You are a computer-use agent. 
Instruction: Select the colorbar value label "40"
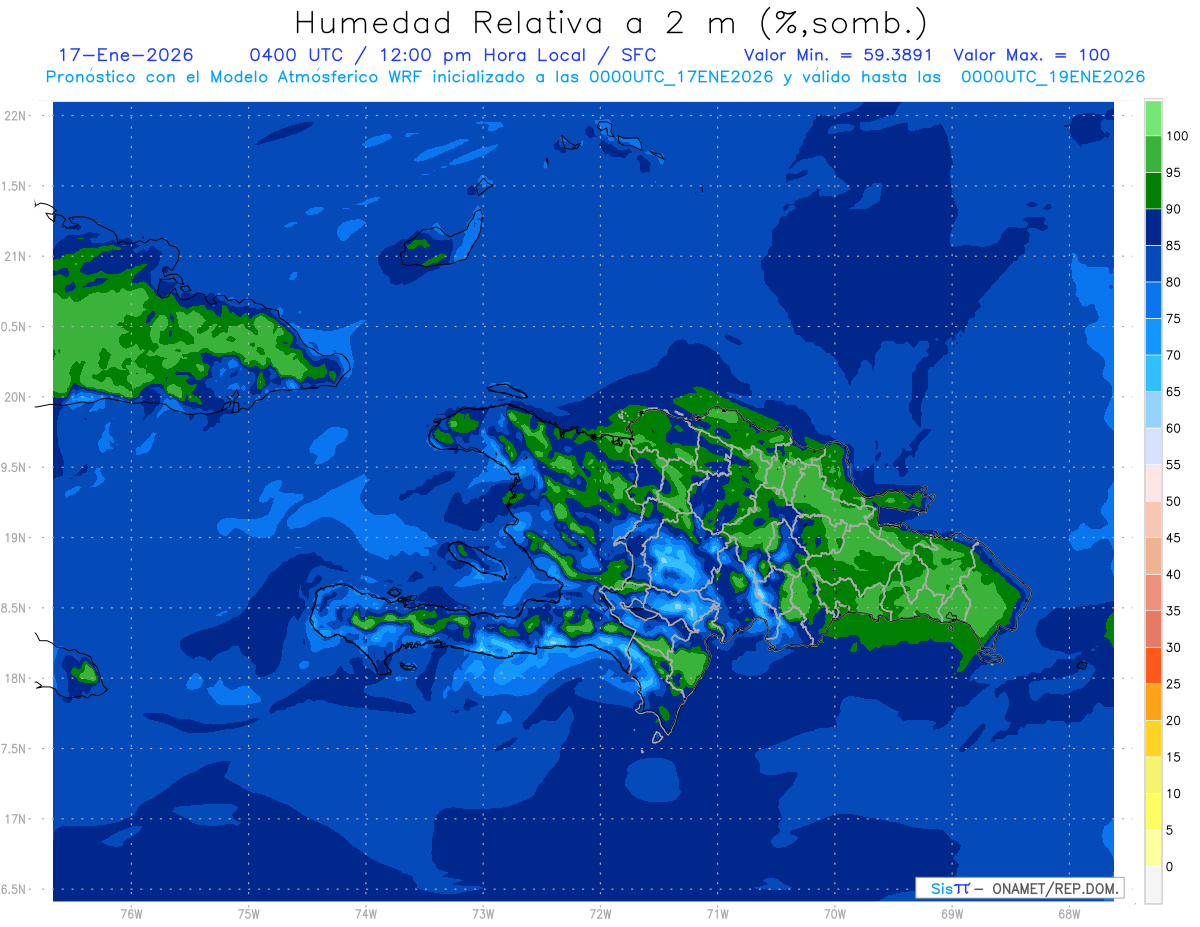point(1173,574)
